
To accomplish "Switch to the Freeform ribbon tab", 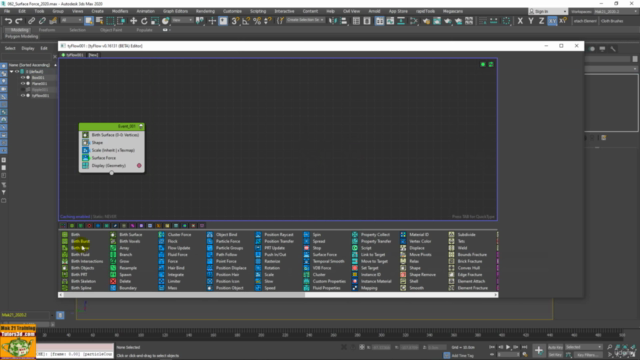I will (x=47, y=30).
